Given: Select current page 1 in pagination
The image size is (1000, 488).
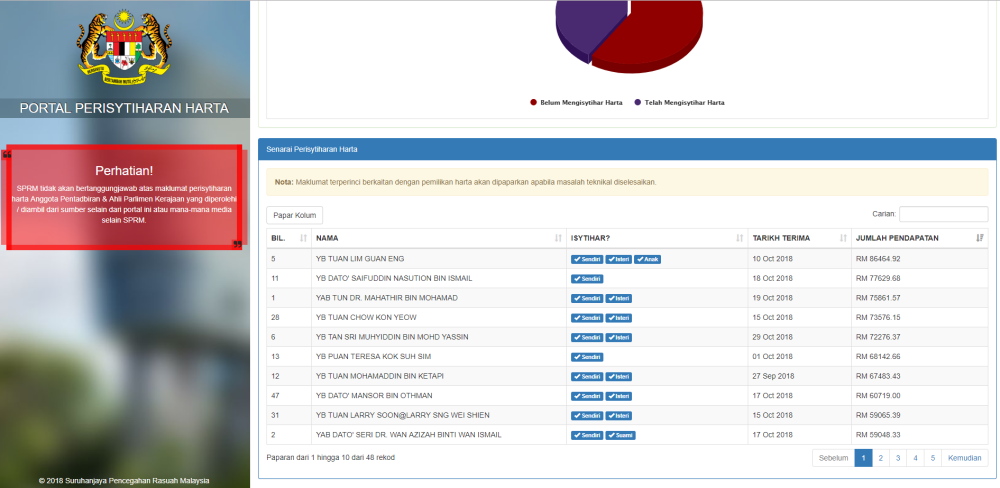Looking at the screenshot, I should [863, 458].
